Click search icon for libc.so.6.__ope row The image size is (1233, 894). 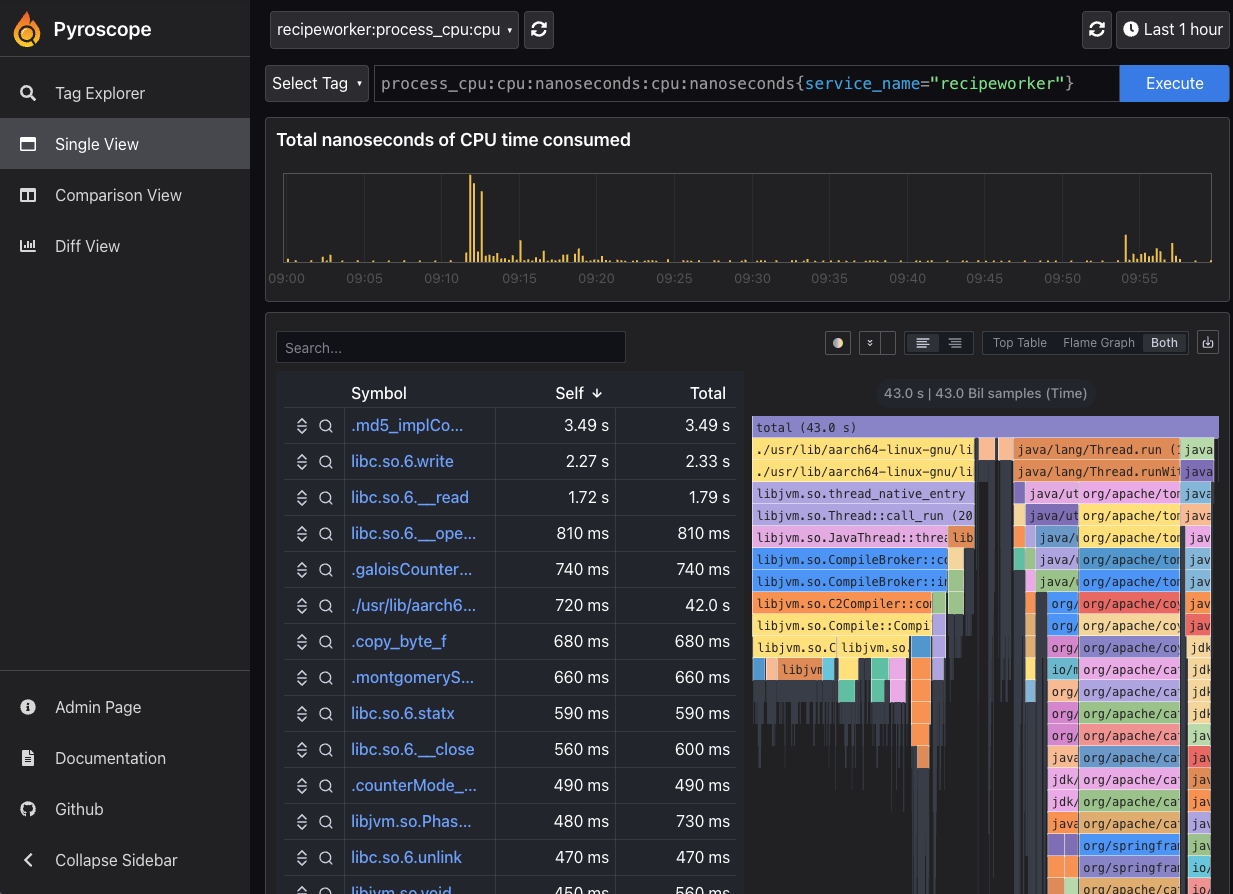click(x=326, y=534)
